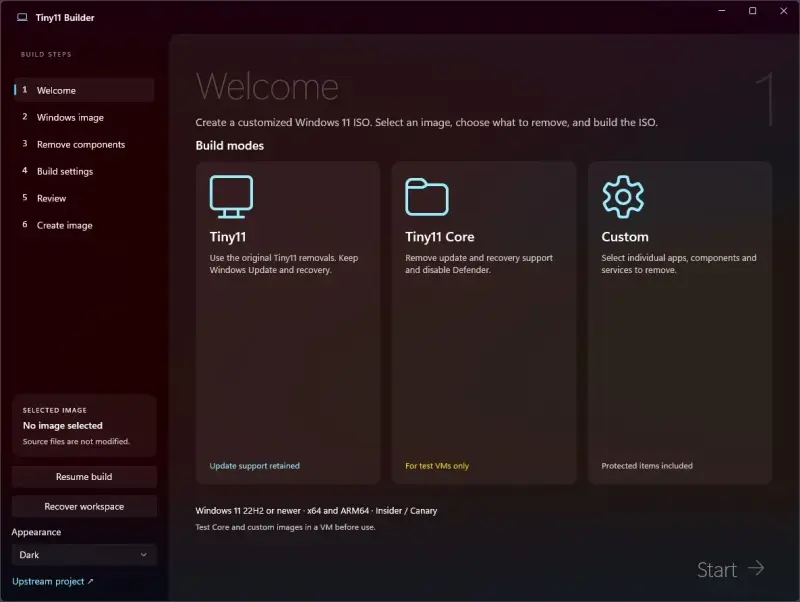800x602 pixels.
Task: Click the 'For test VMs only' label
Action: (x=437, y=466)
